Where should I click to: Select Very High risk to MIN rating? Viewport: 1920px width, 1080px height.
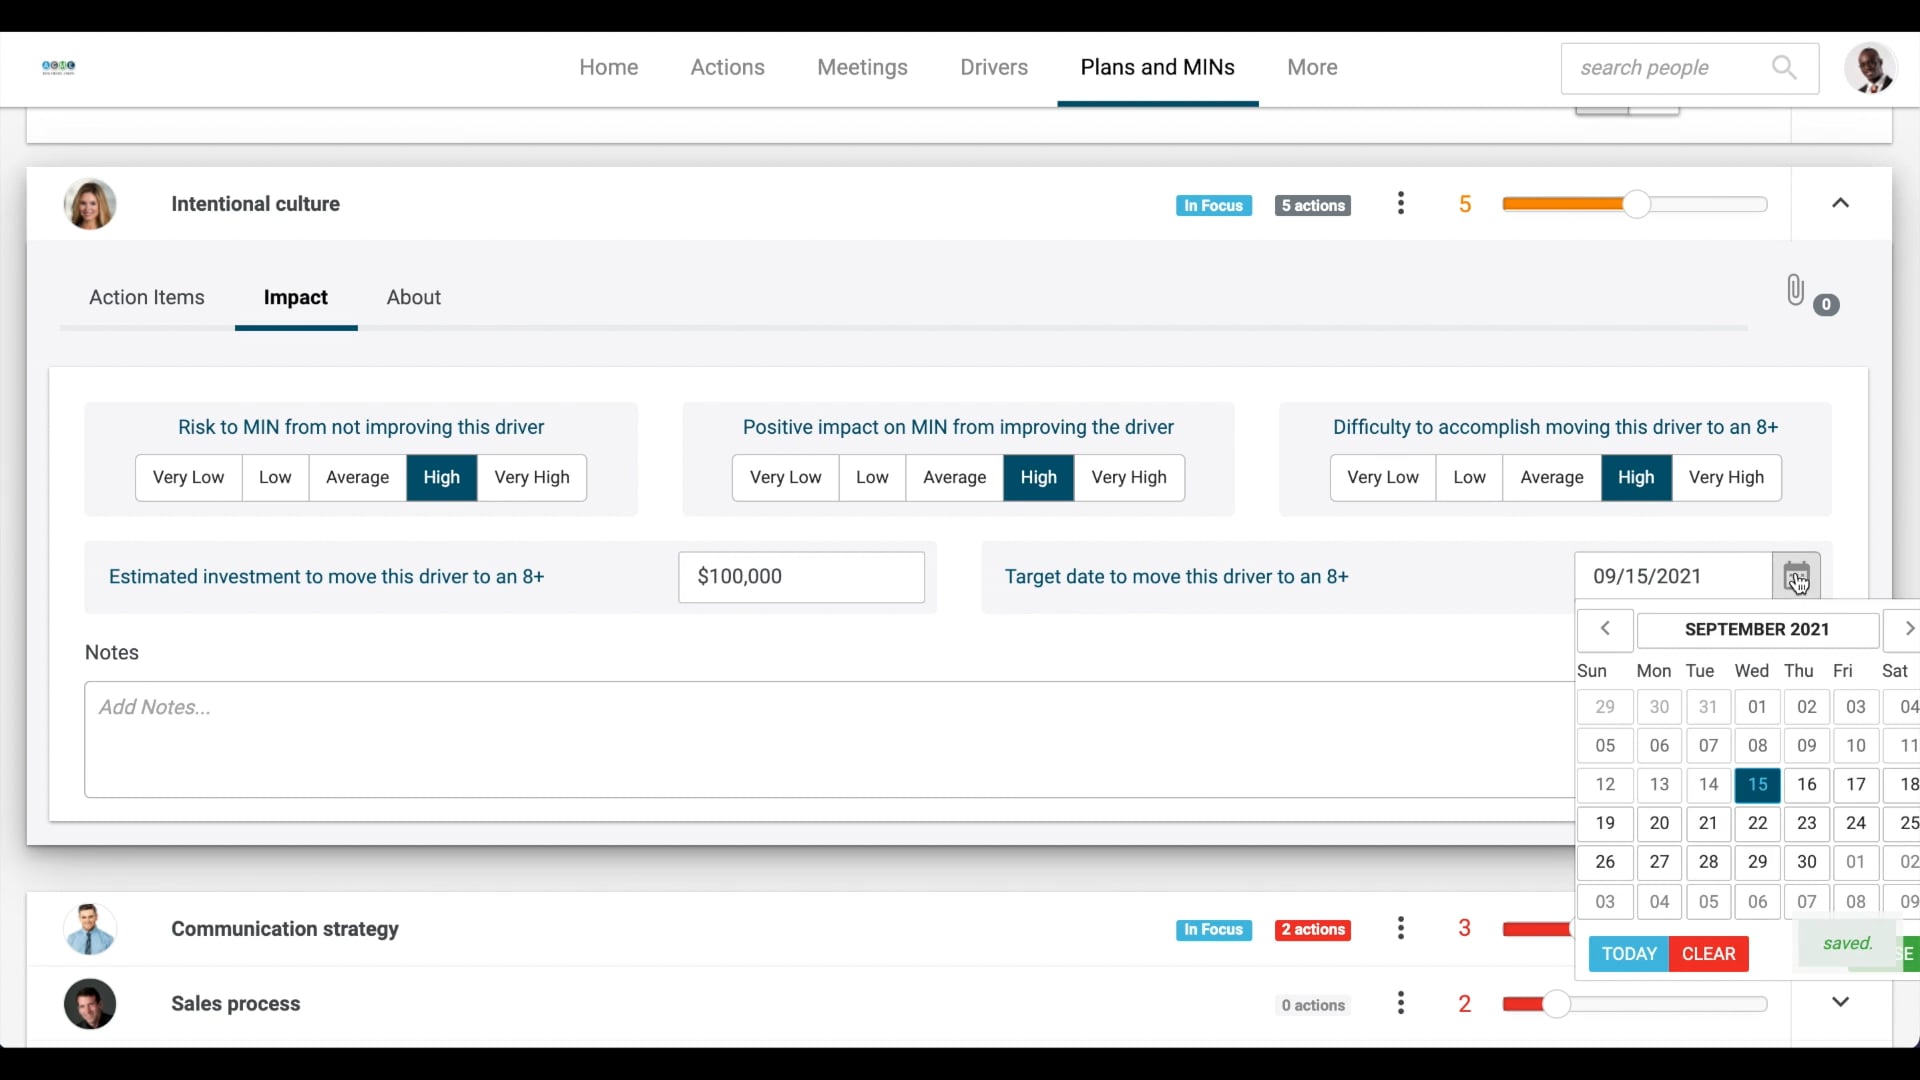532,477
